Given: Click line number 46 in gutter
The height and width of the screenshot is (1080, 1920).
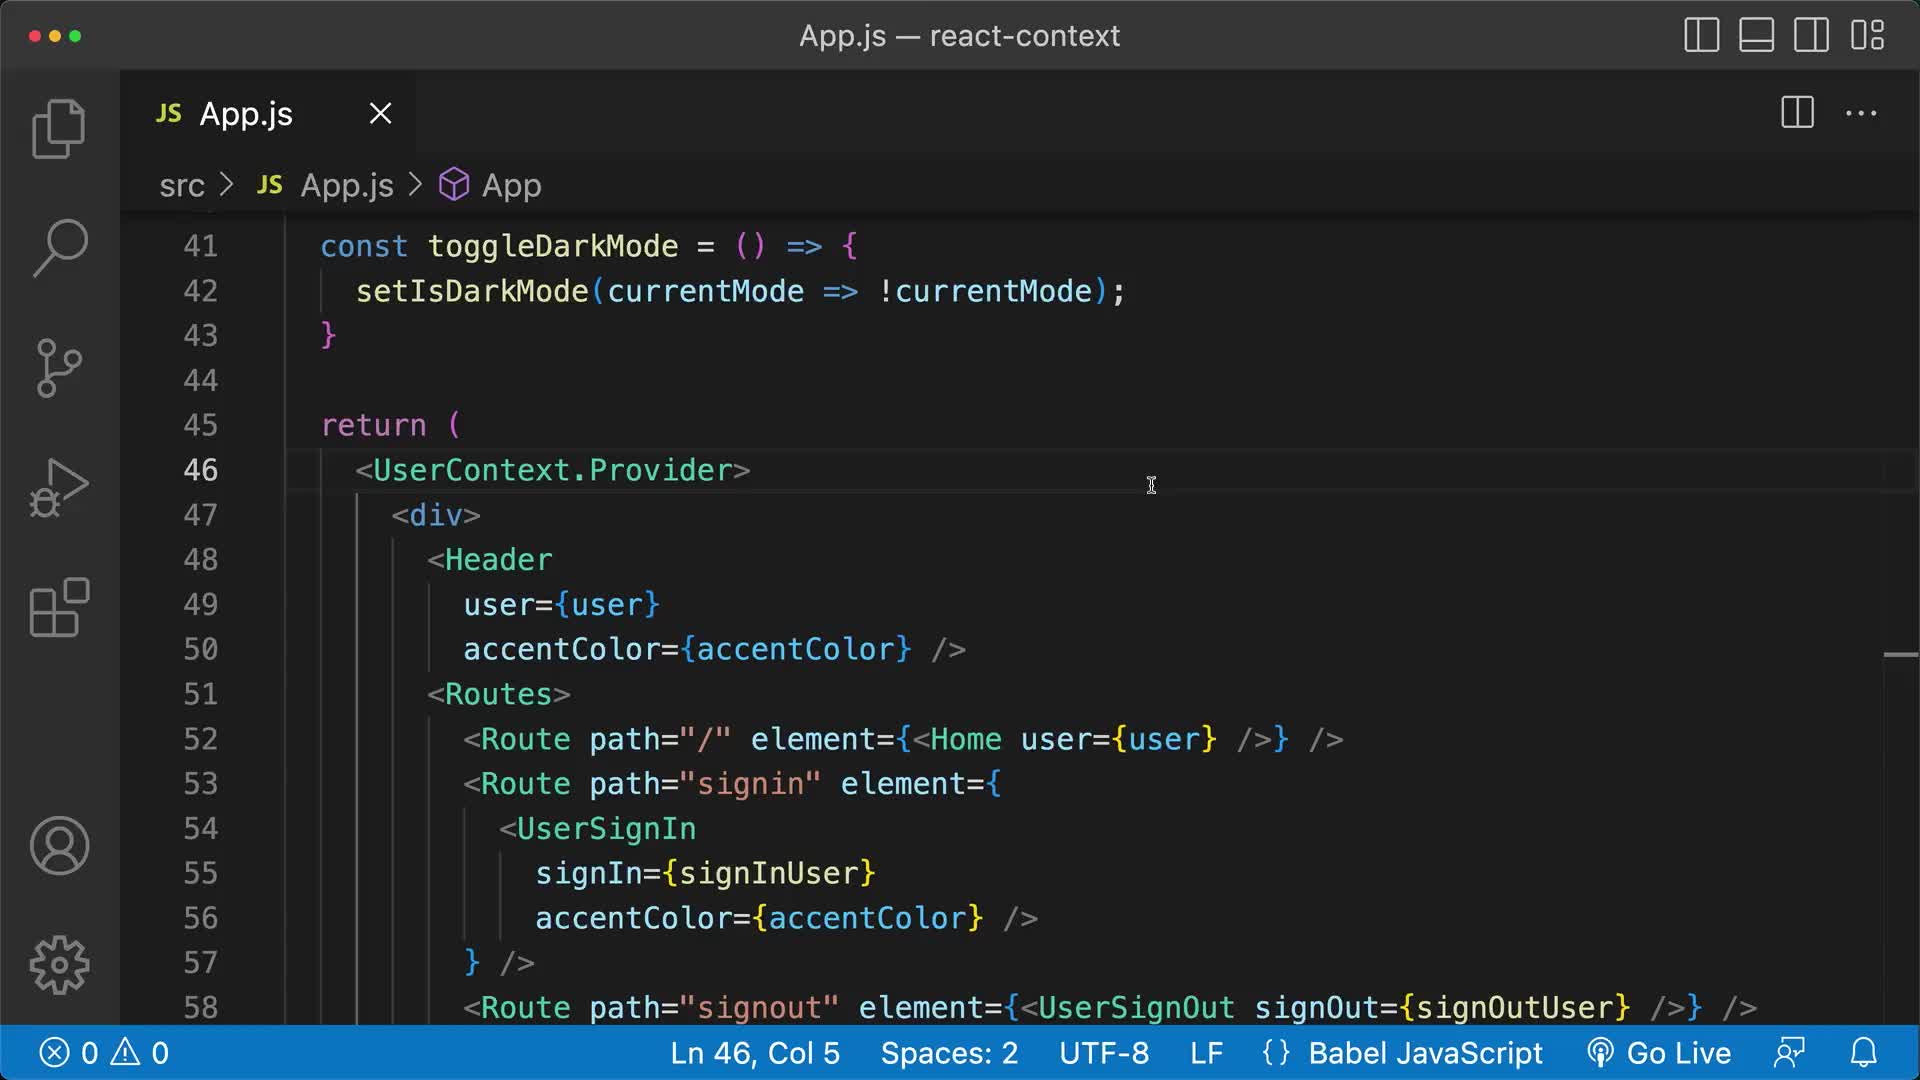Looking at the screenshot, I should pyautogui.click(x=200, y=470).
